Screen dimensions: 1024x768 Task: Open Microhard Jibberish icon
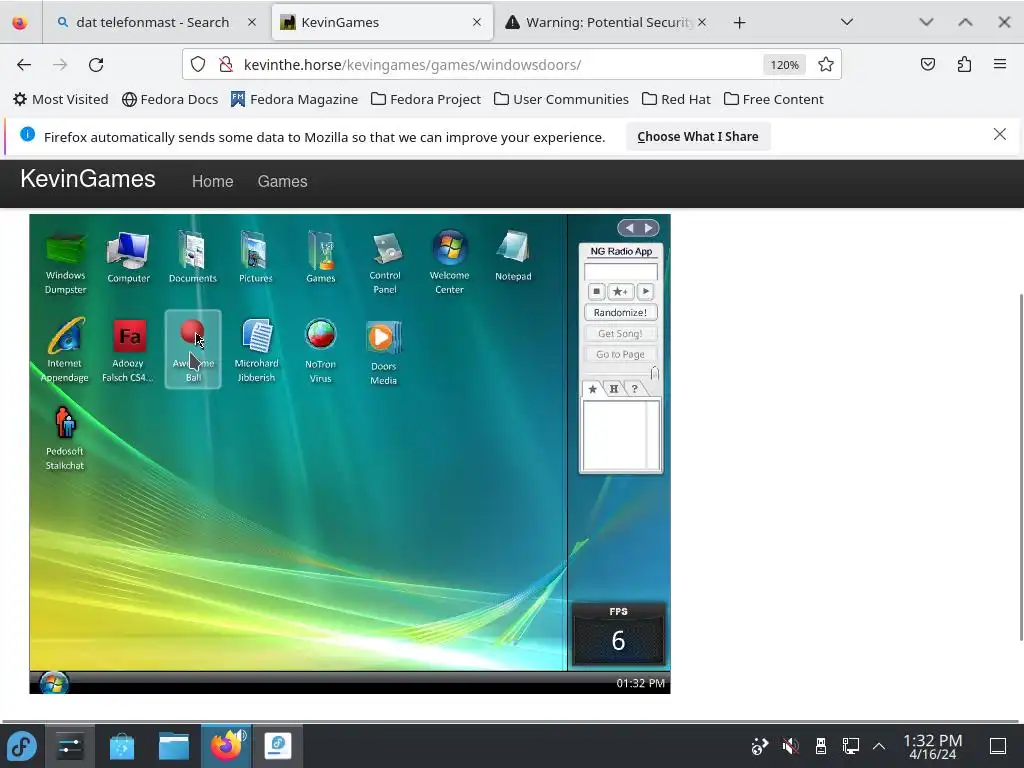257,350
